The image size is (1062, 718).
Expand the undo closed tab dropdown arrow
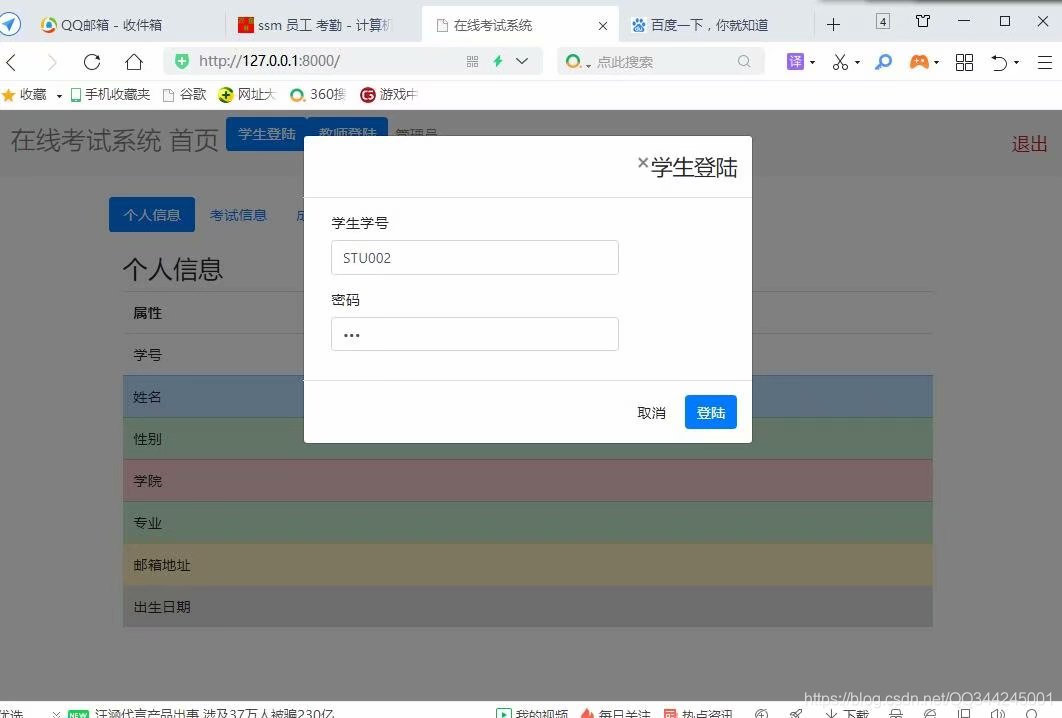(1017, 63)
